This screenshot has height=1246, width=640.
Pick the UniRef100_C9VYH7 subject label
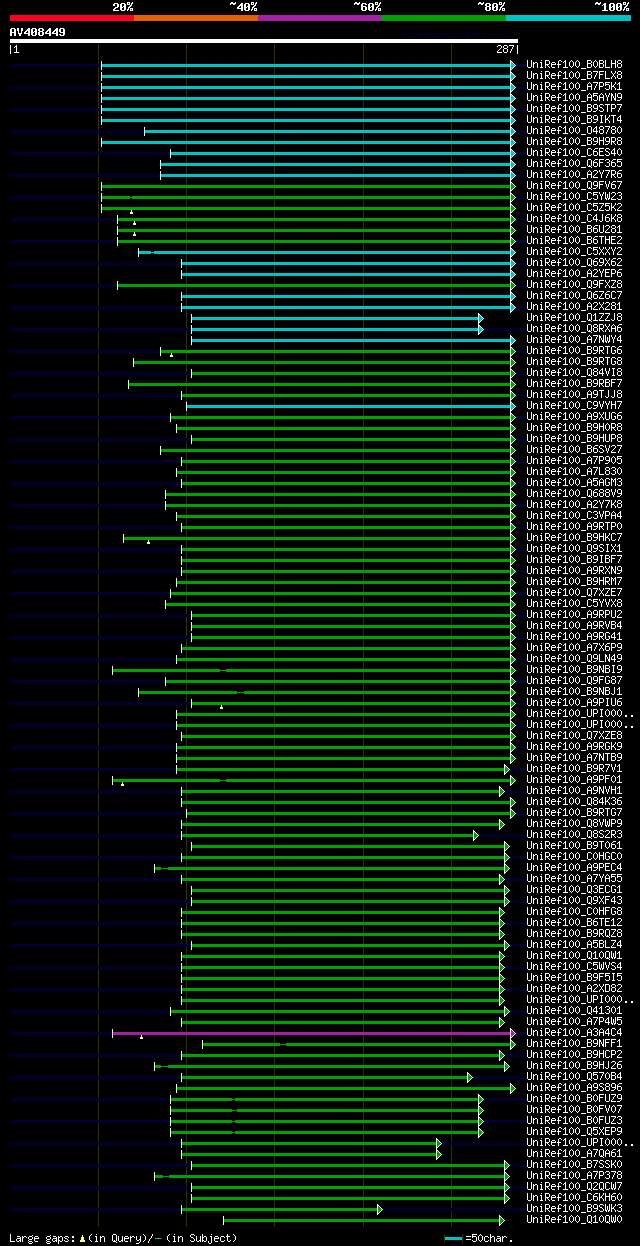click(574, 405)
